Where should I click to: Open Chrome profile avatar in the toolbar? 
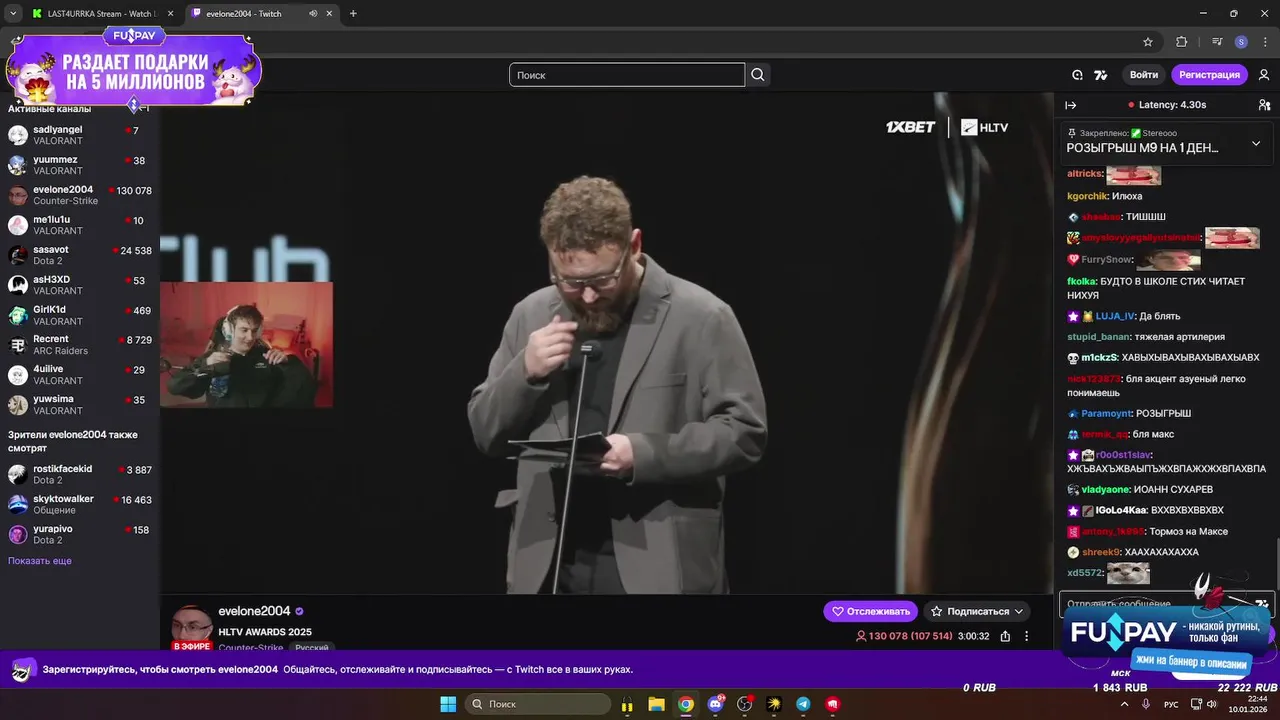(1241, 42)
